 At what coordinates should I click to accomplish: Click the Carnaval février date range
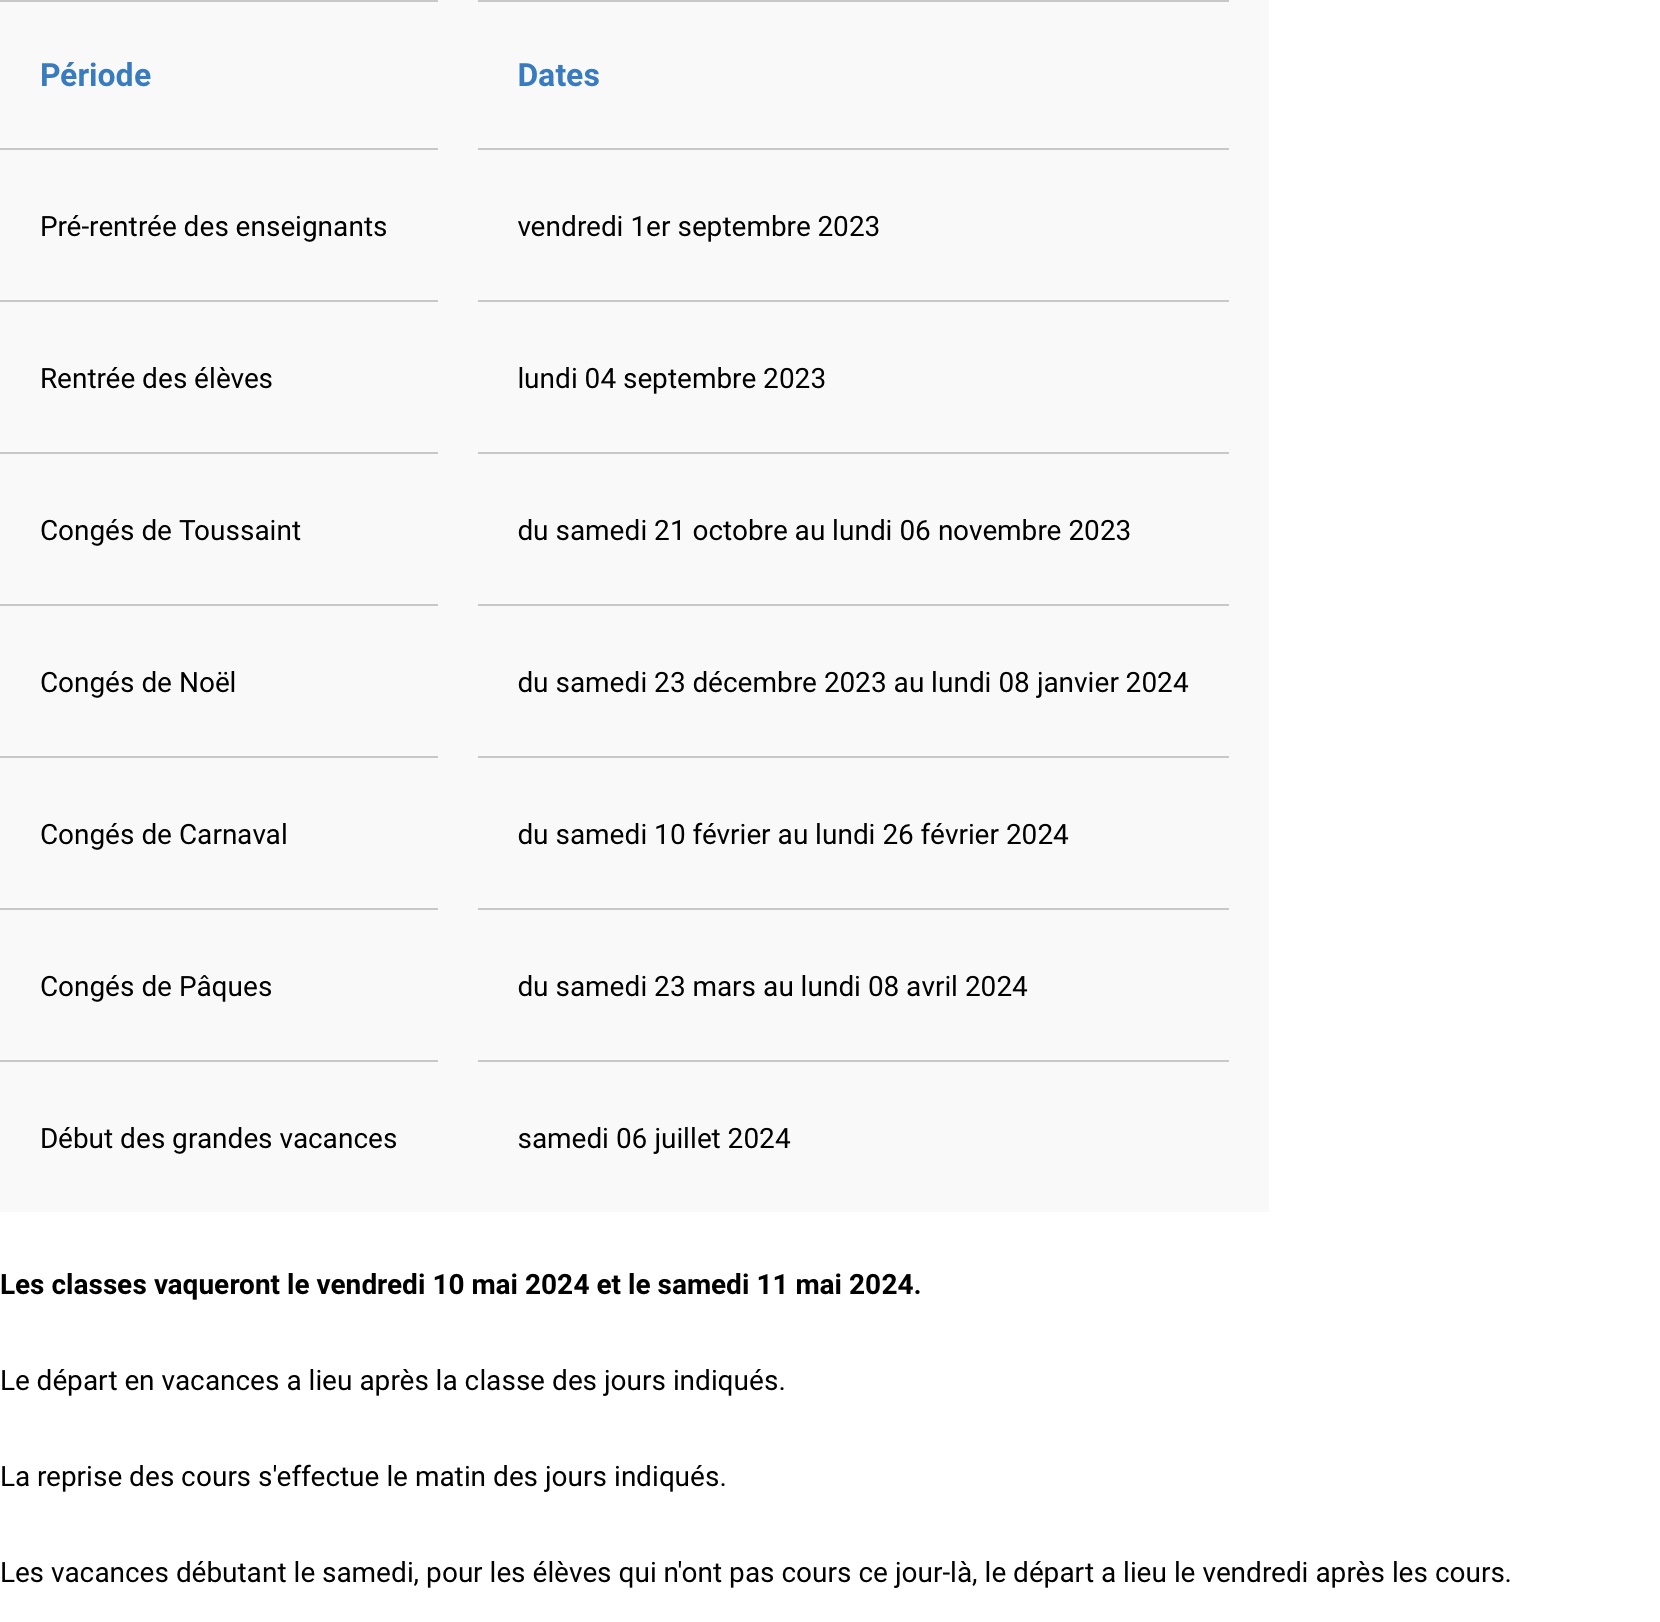click(793, 835)
